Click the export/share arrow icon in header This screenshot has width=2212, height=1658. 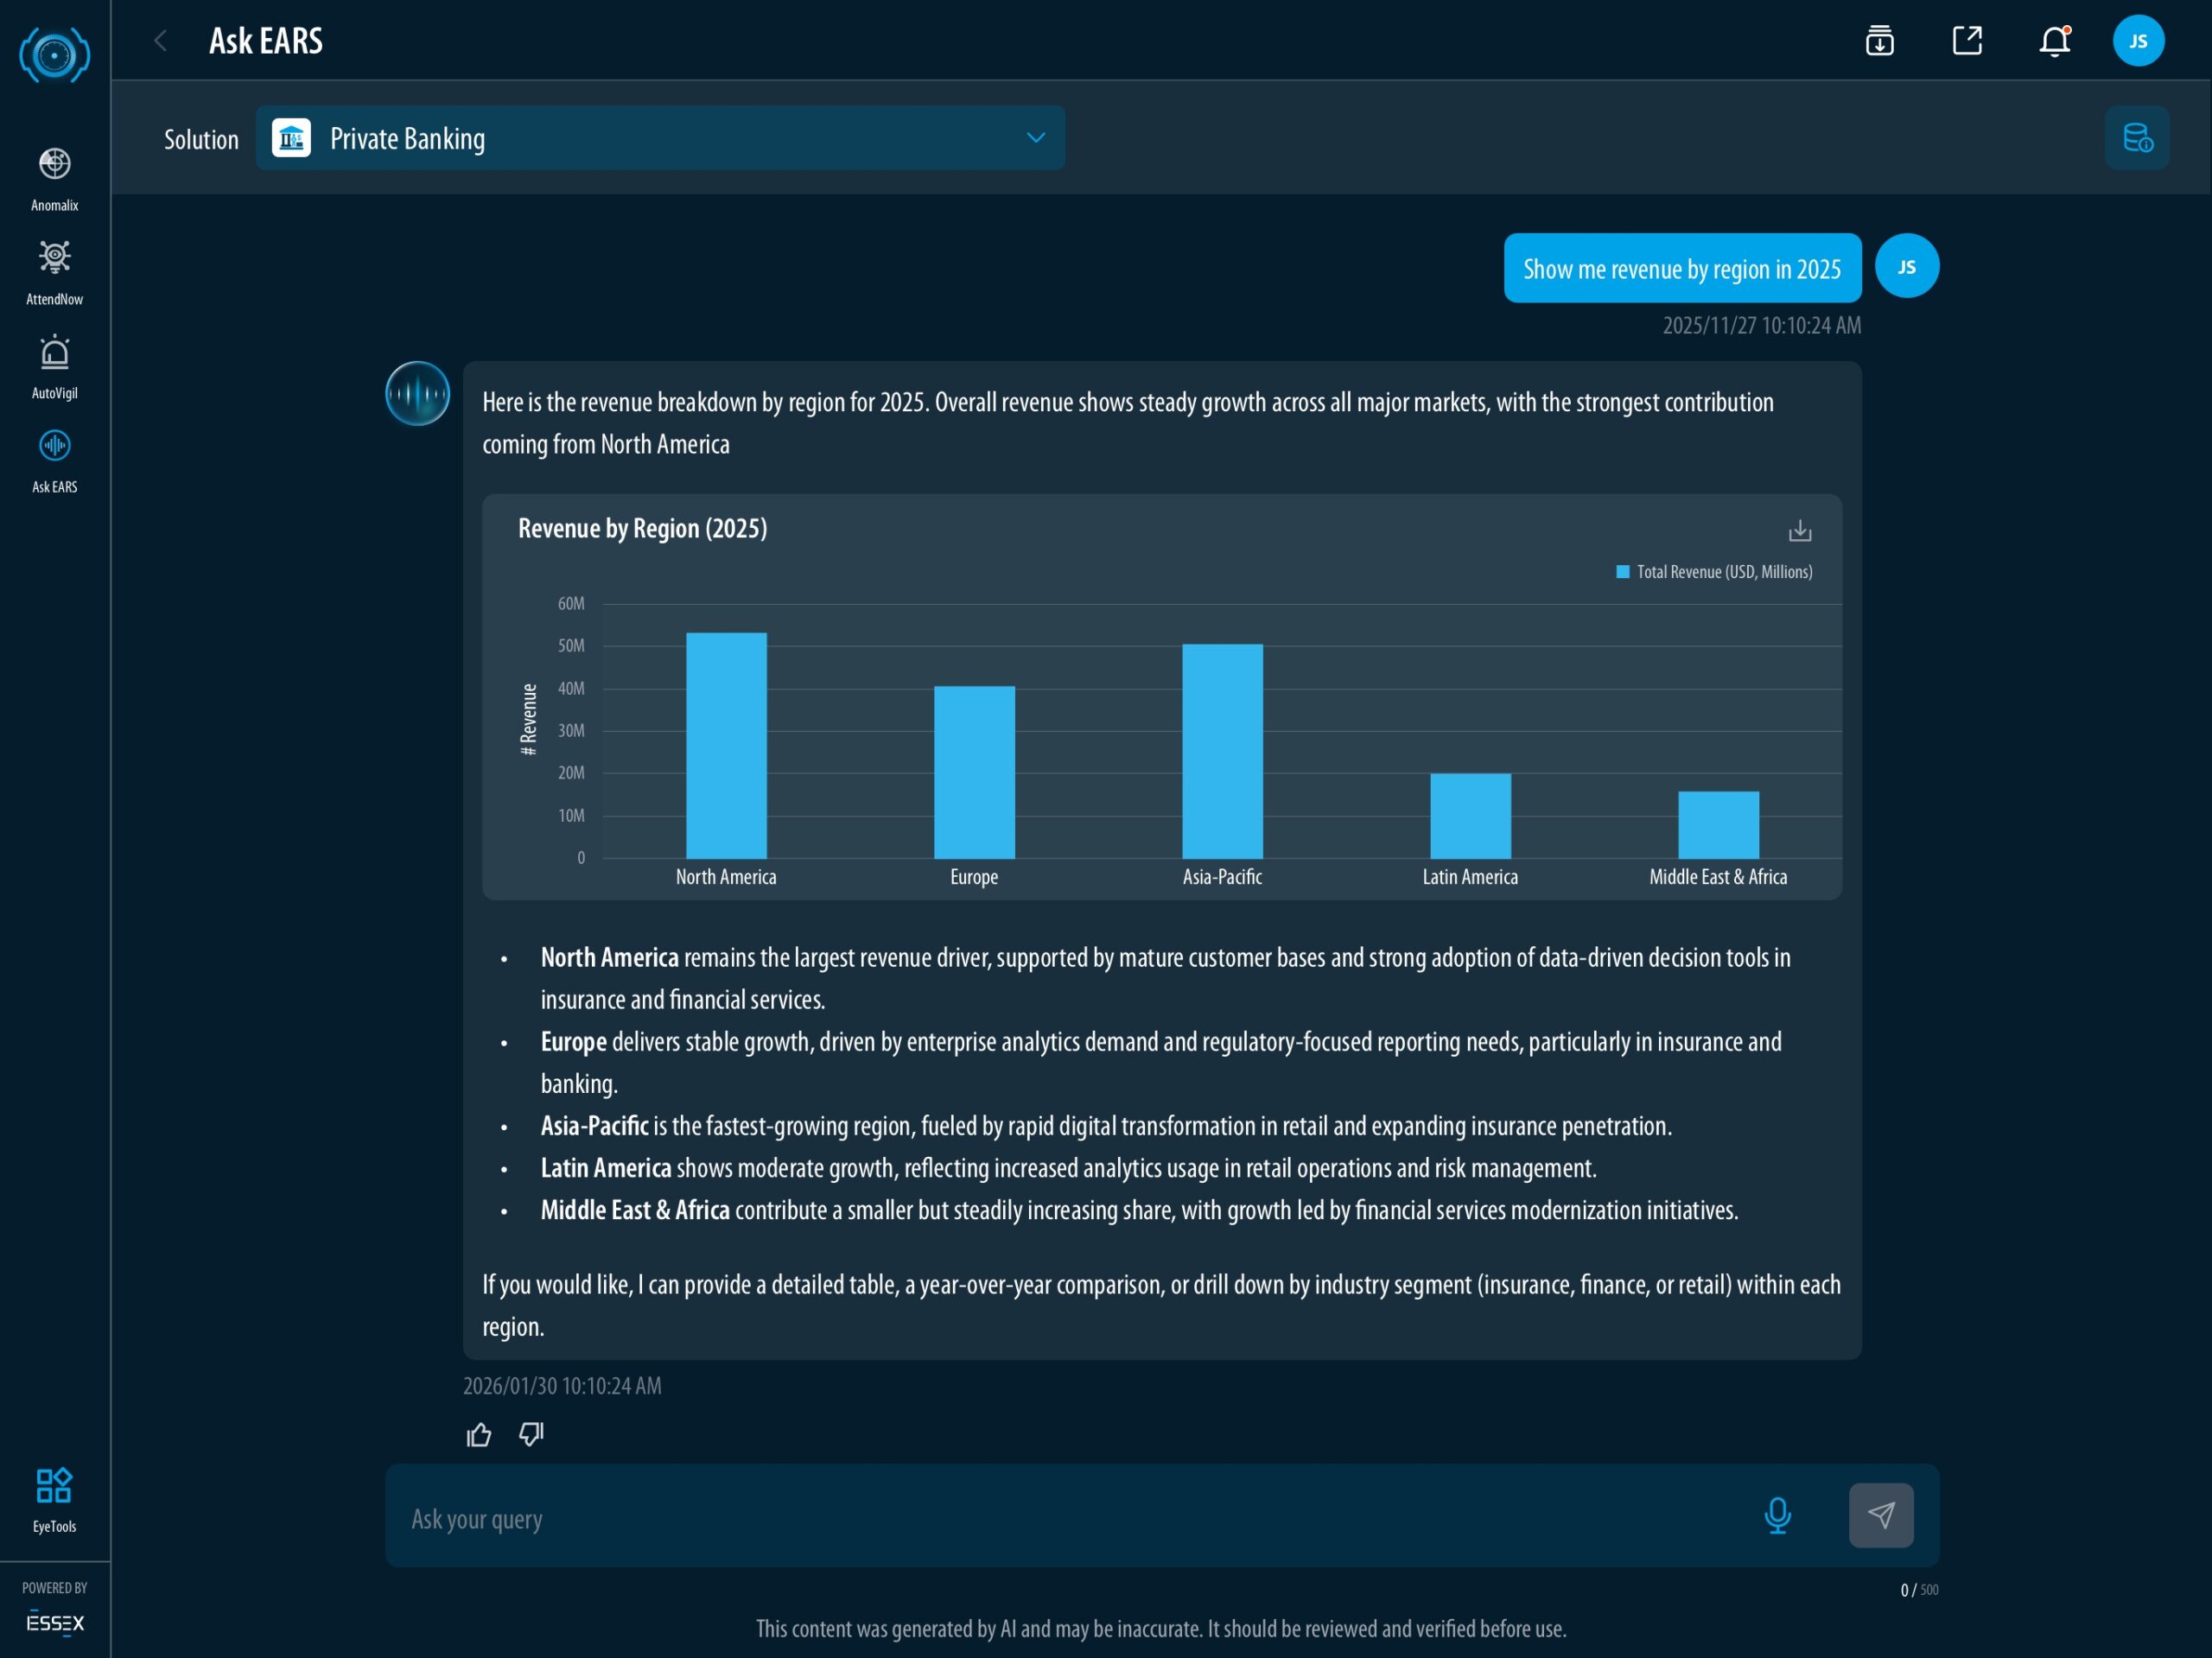tap(1966, 41)
